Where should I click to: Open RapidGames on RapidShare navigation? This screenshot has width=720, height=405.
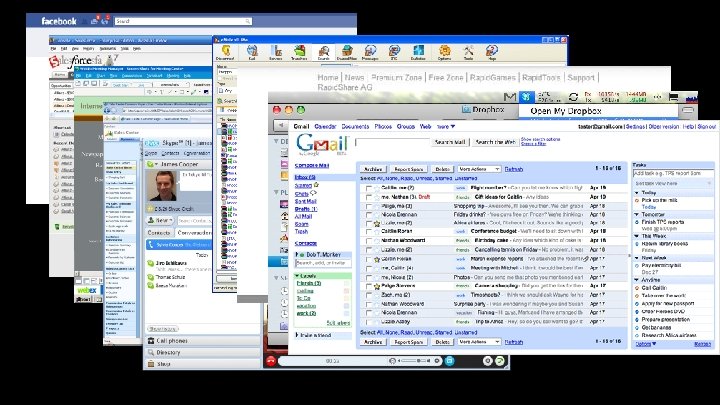[493, 78]
